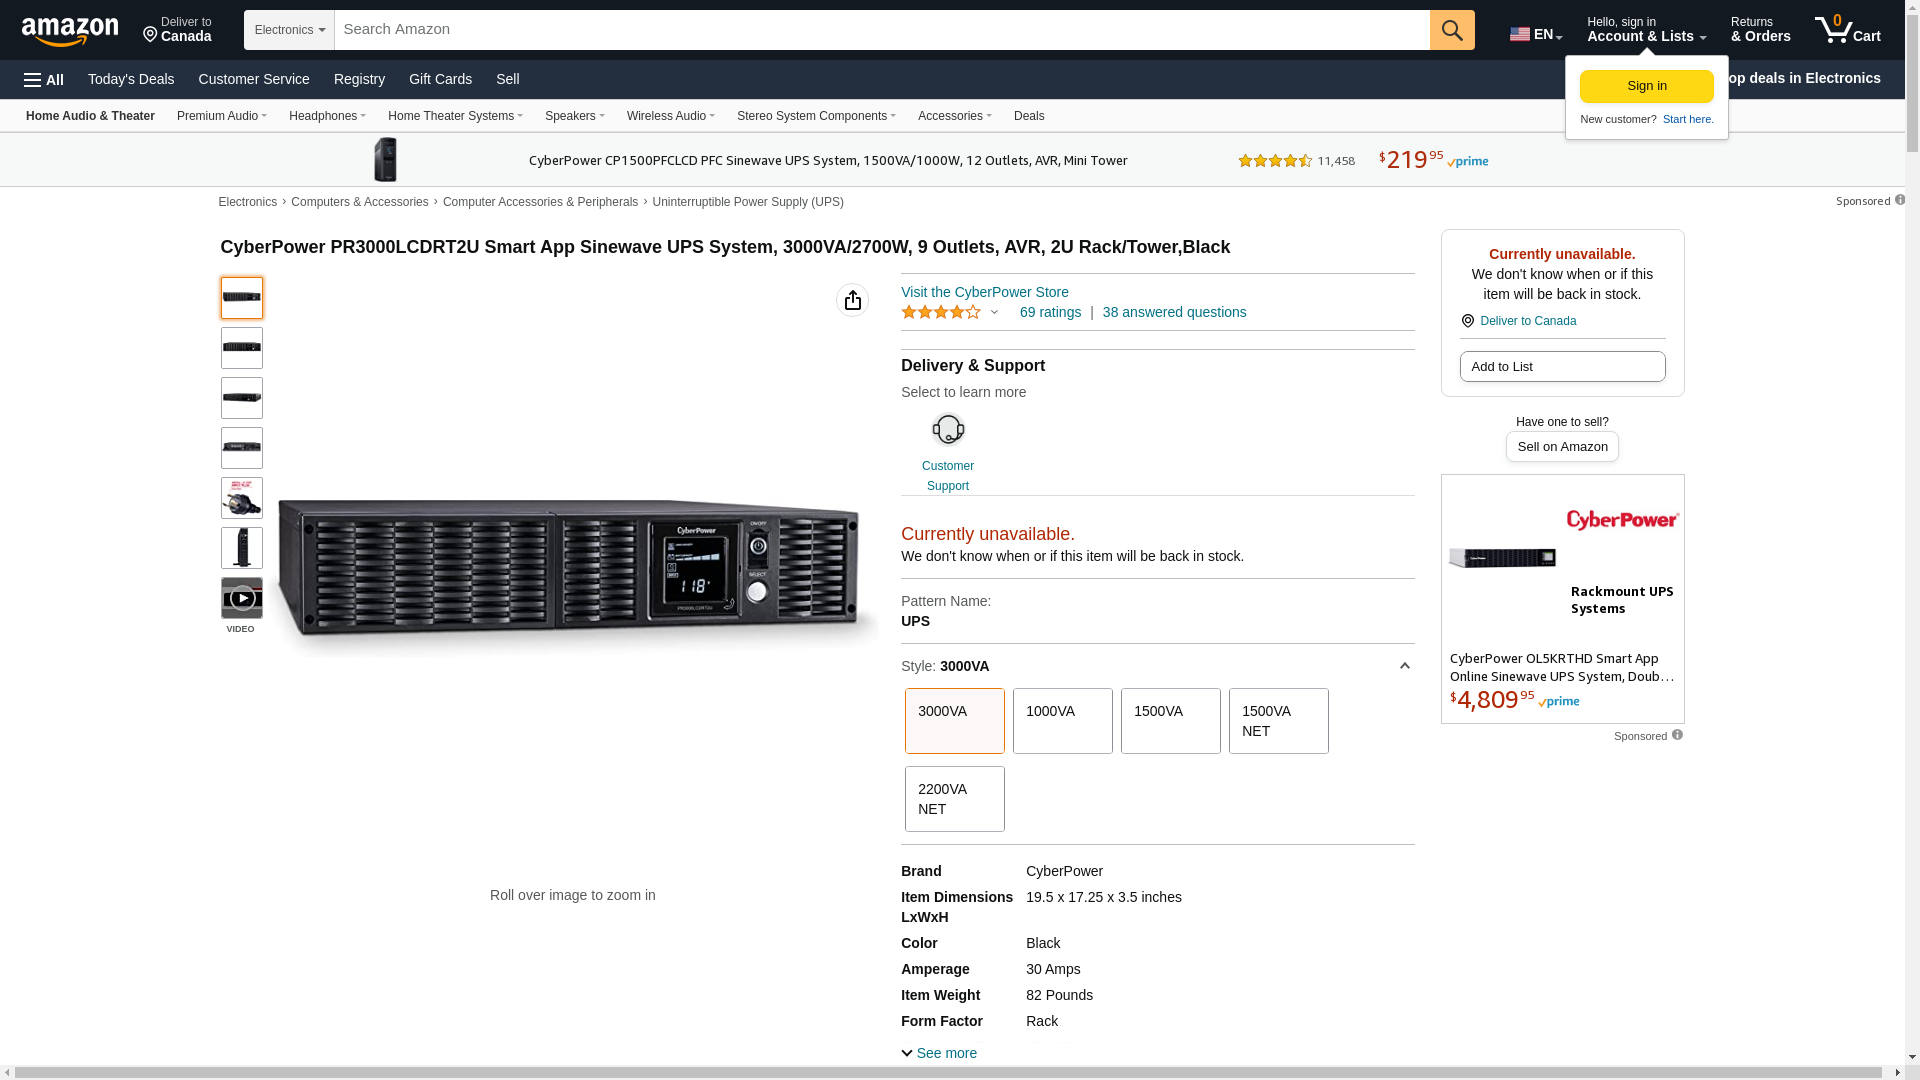Play the product VIDEO thumbnail
Screen dimensions: 1920x1080
click(242, 598)
